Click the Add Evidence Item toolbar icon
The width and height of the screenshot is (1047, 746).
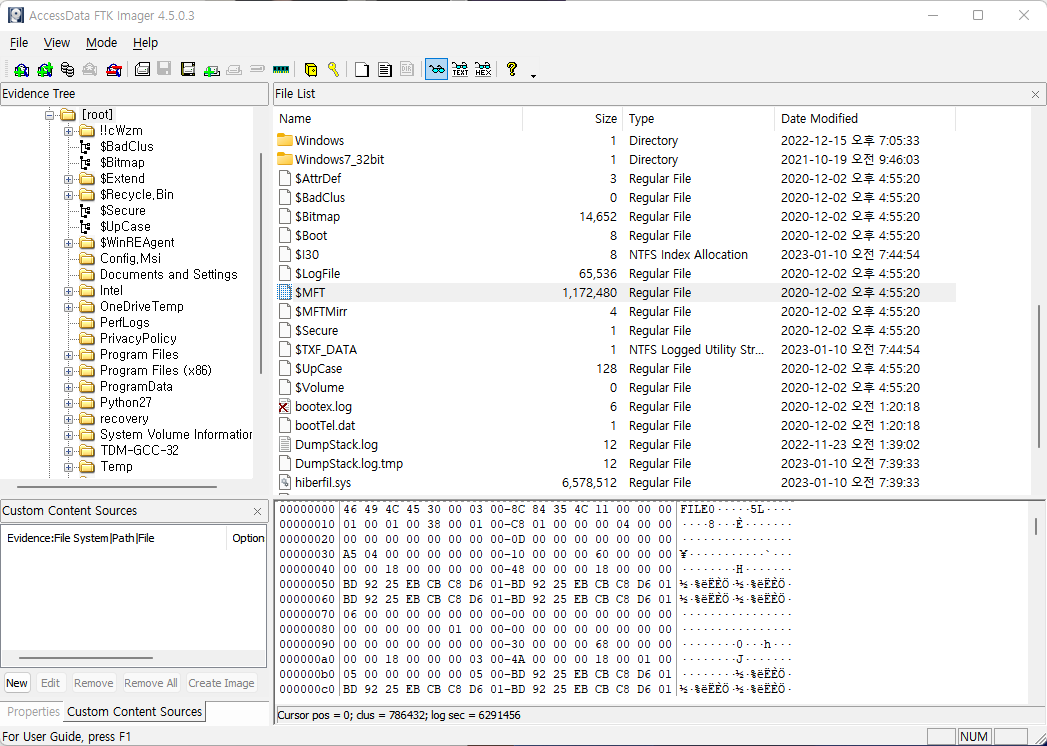pyautogui.click(x=21, y=69)
